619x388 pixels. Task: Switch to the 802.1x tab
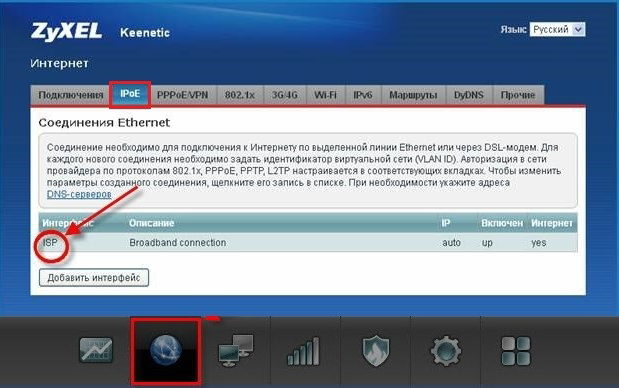click(x=240, y=95)
